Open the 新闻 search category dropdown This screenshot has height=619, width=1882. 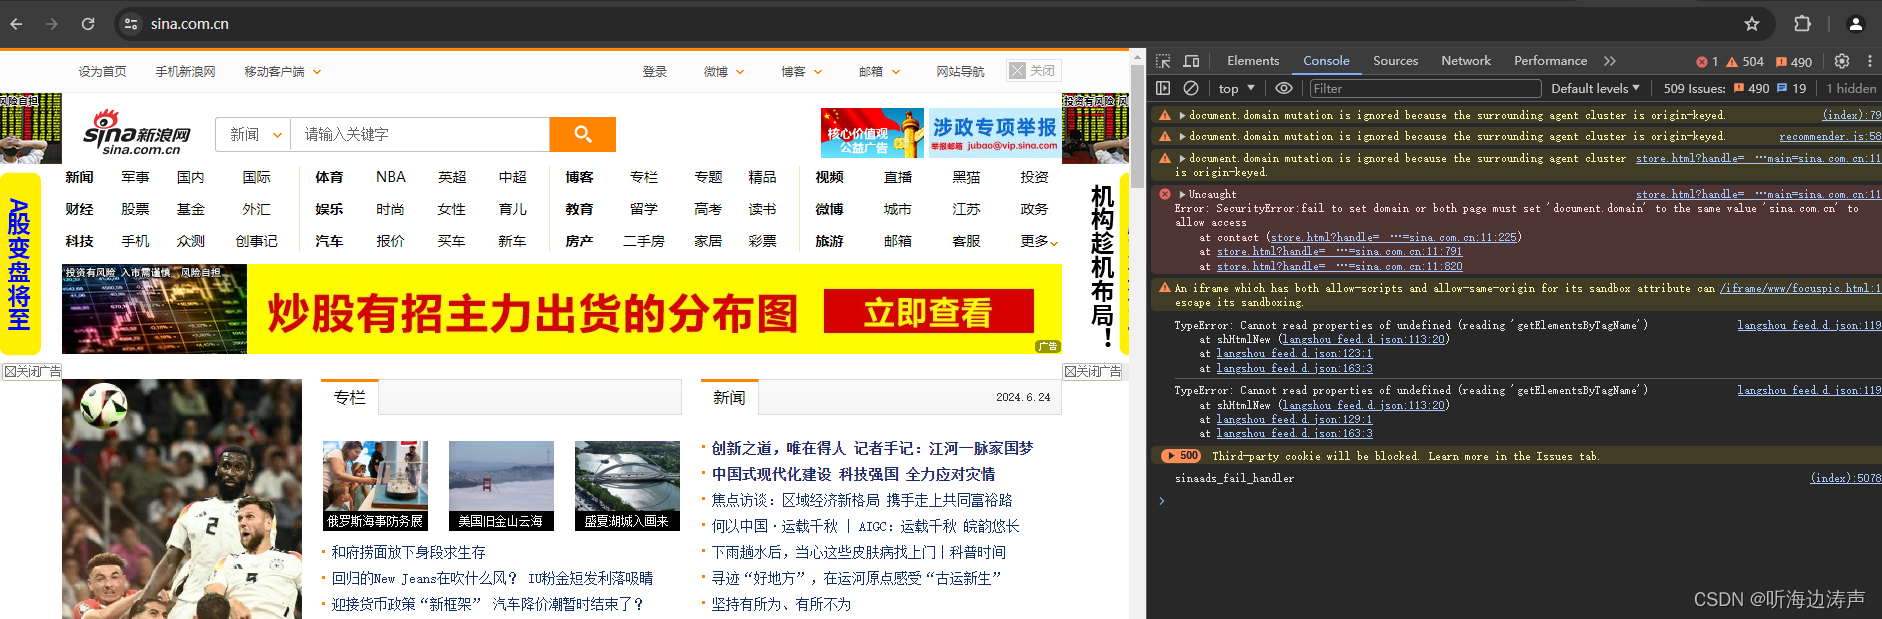tap(254, 134)
